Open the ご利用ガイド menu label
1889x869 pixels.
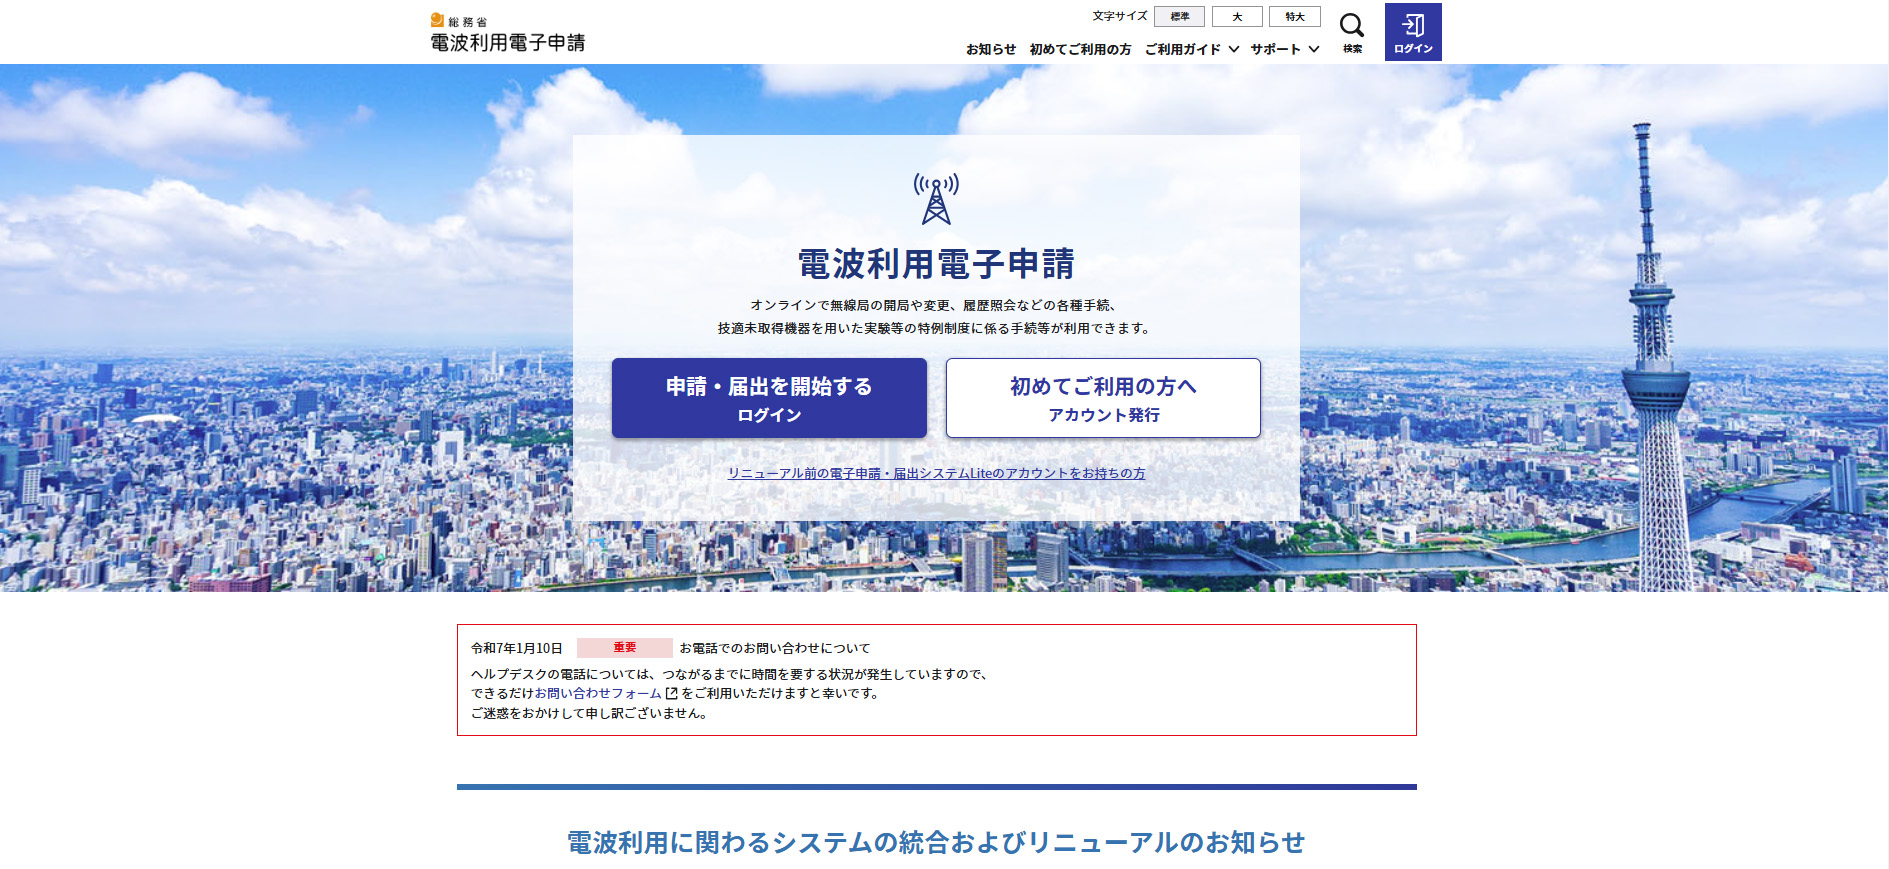click(1183, 49)
